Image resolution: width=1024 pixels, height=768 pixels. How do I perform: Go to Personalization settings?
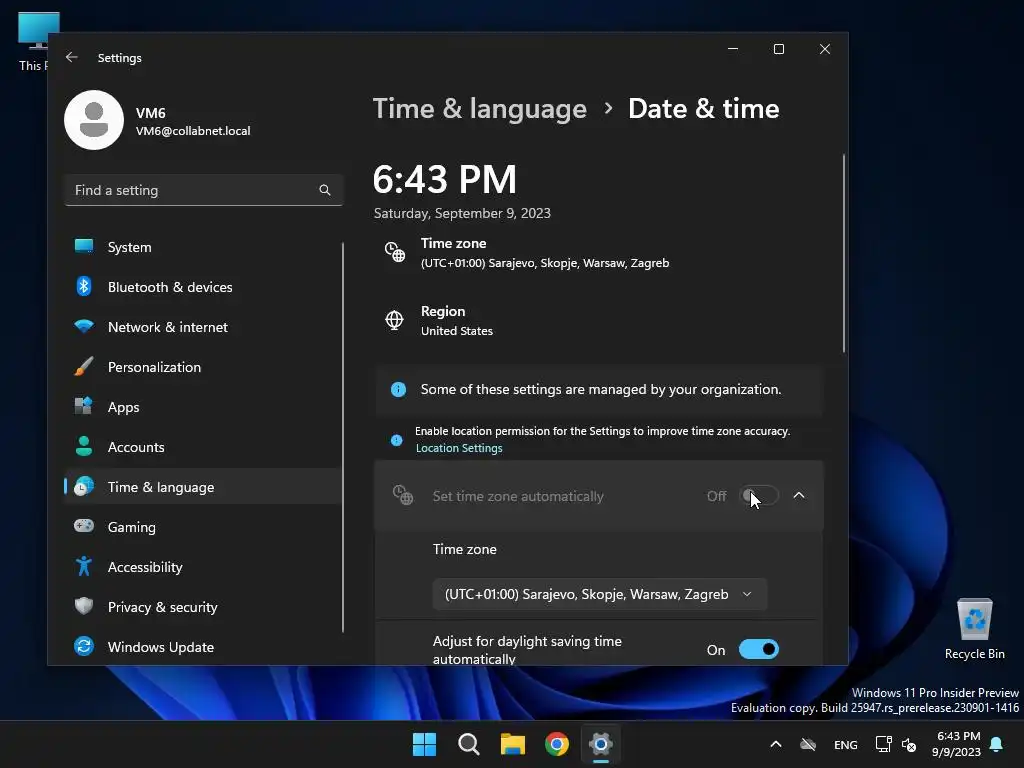[202, 367]
